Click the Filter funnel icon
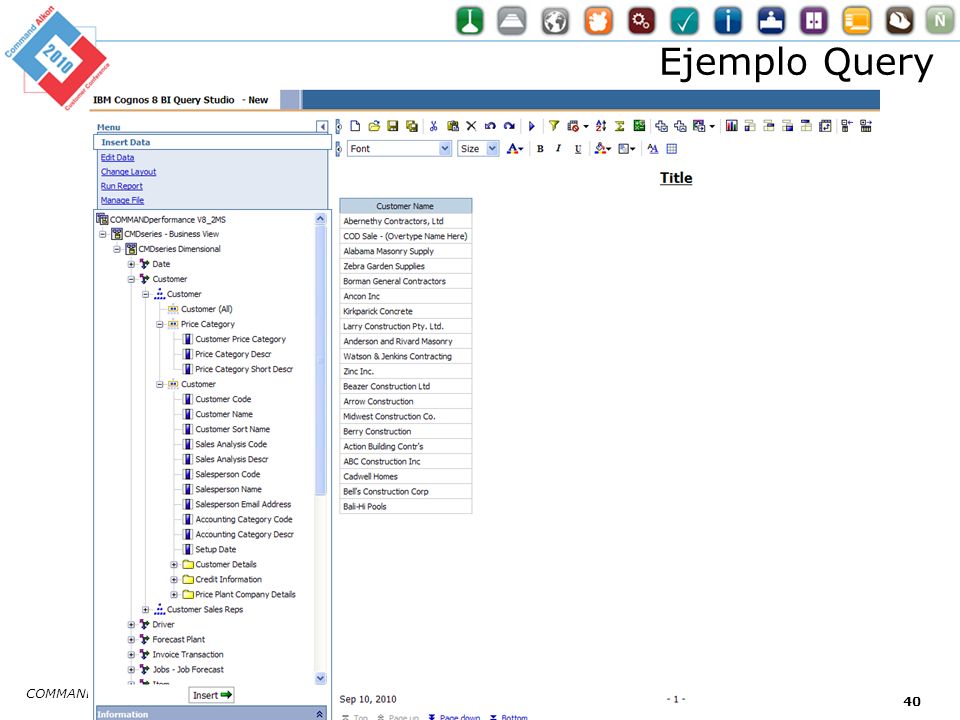This screenshot has height=720, width=960. click(553, 126)
